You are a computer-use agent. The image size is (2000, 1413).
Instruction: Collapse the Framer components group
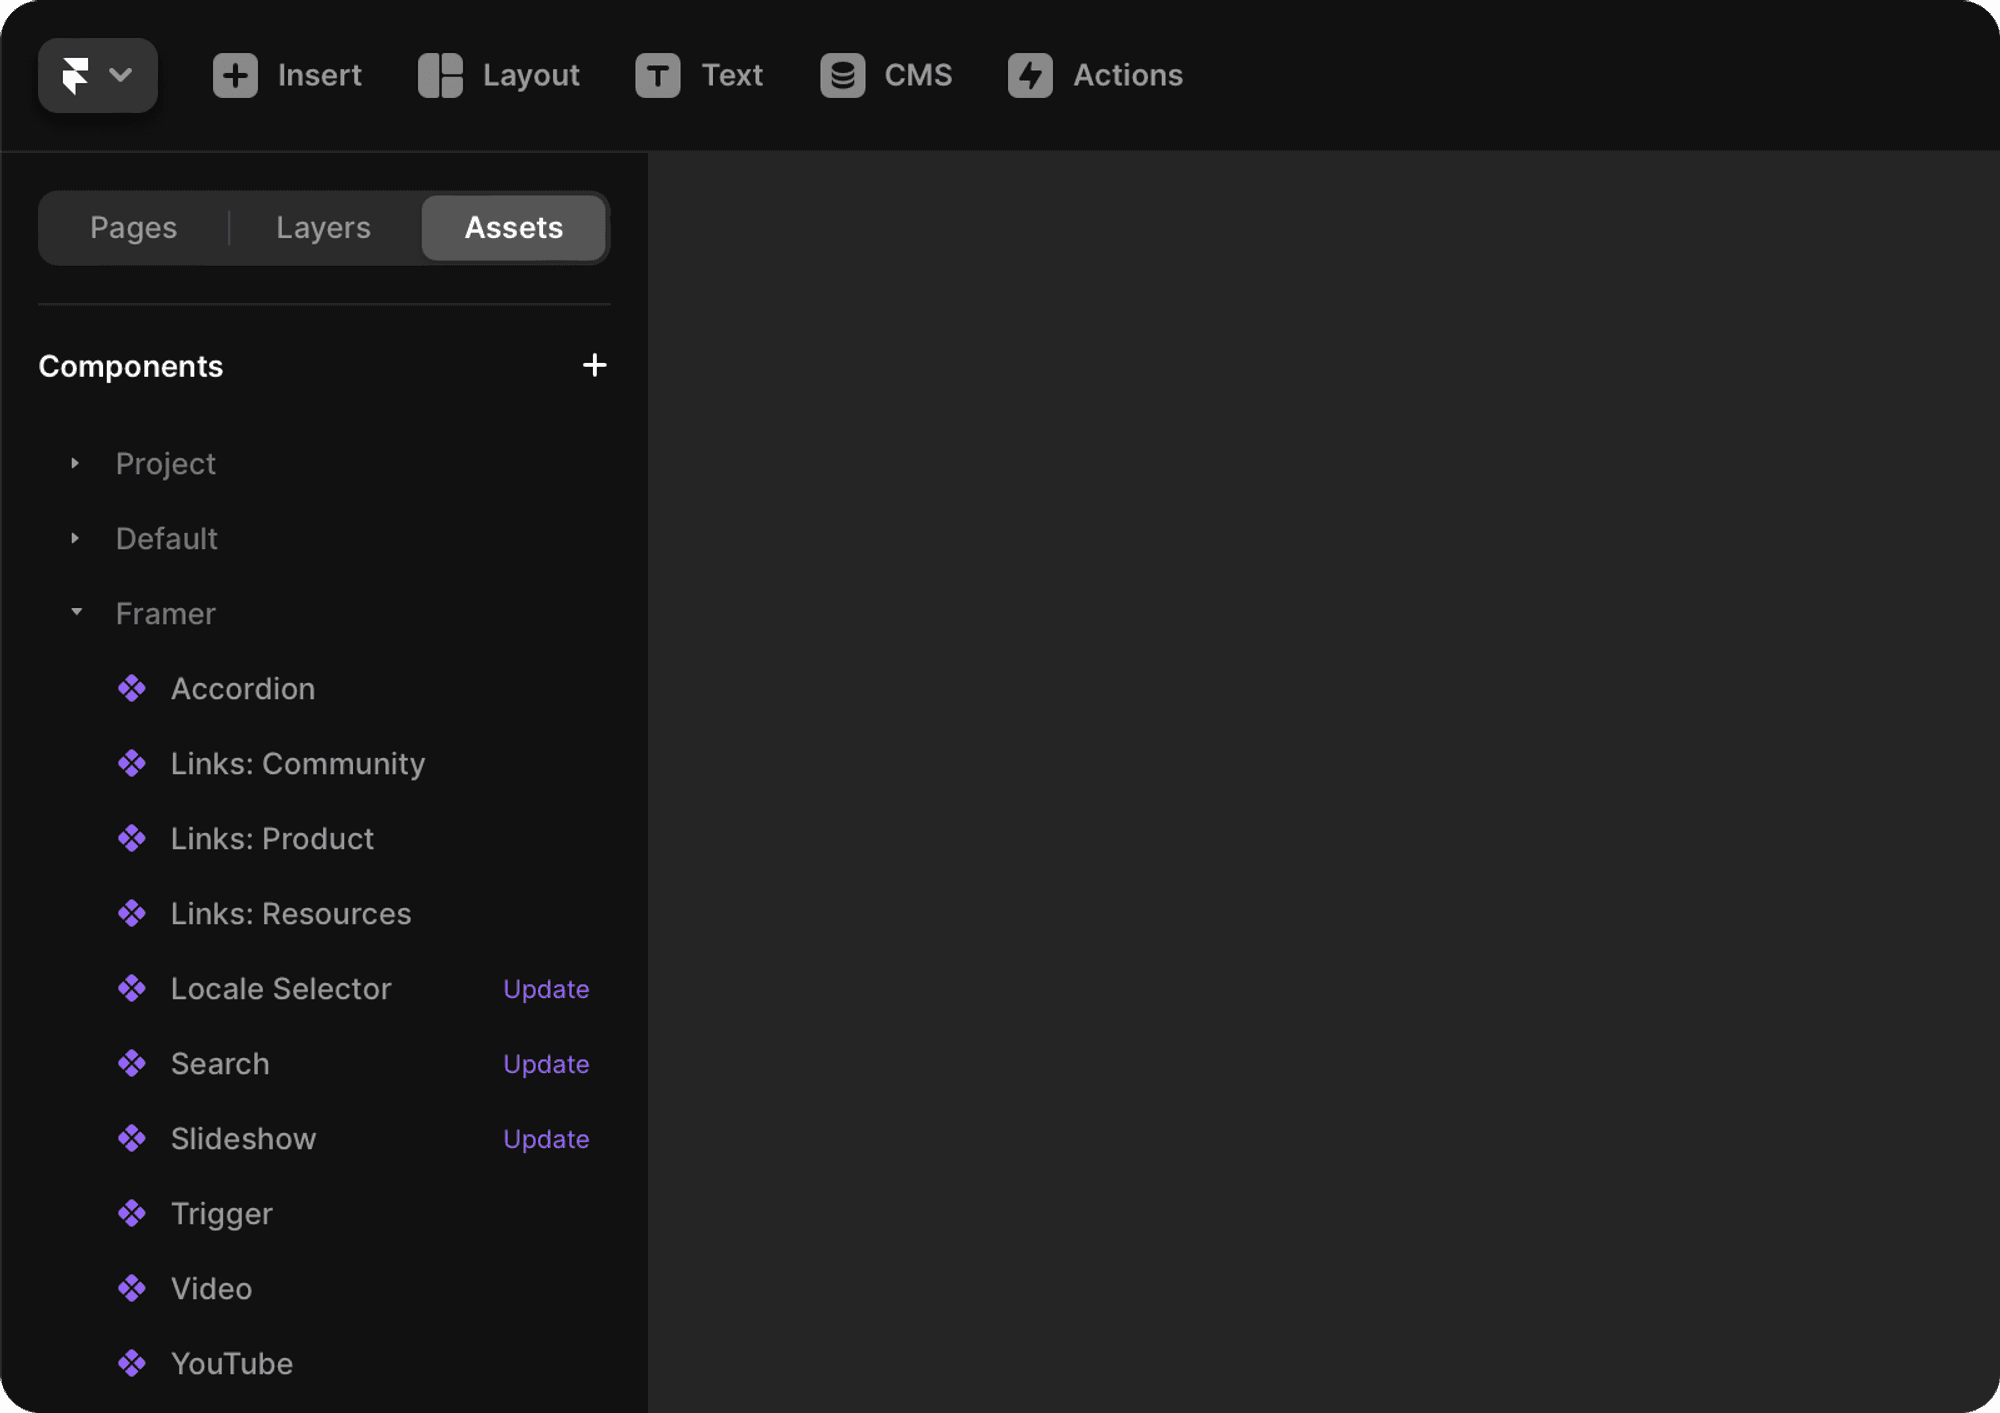[x=76, y=613]
